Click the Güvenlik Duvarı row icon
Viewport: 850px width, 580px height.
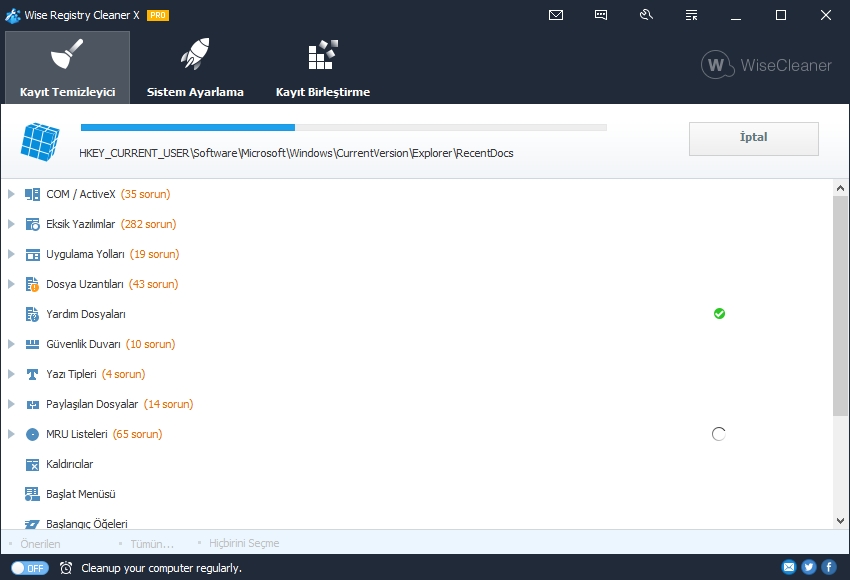pyautogui.click(x=33, y=344)
